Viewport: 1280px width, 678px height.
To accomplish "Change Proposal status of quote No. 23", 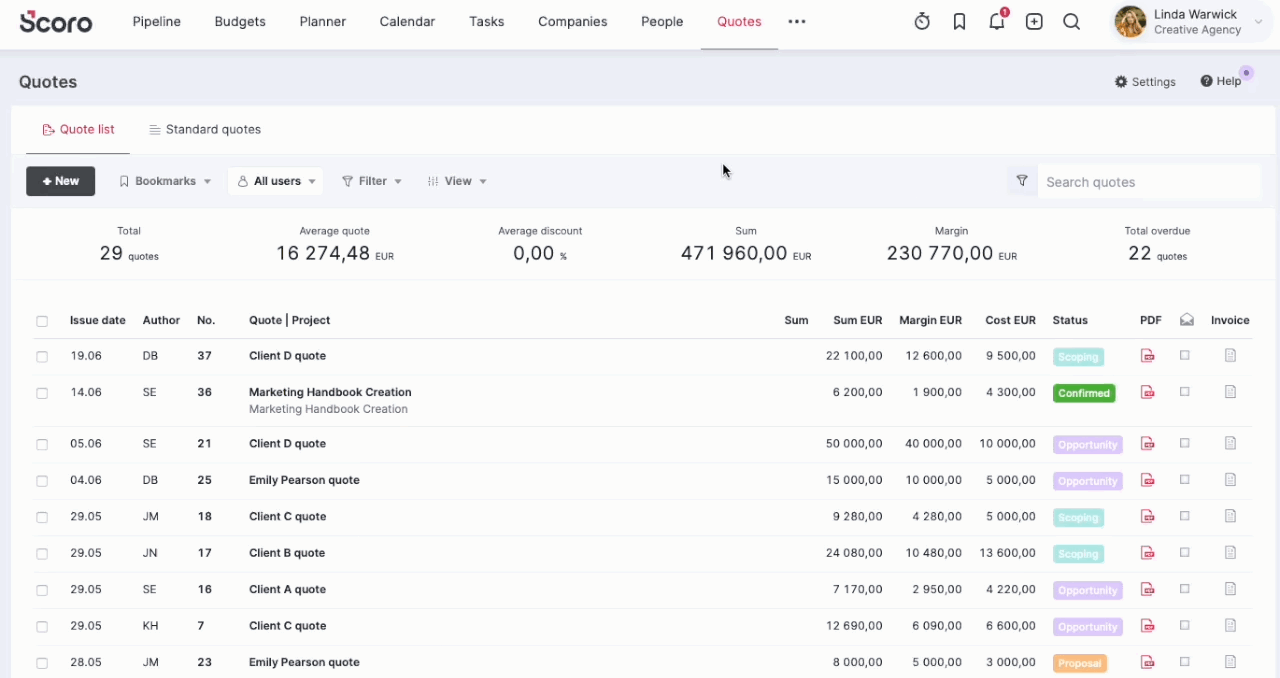I will click(1080, 663).
